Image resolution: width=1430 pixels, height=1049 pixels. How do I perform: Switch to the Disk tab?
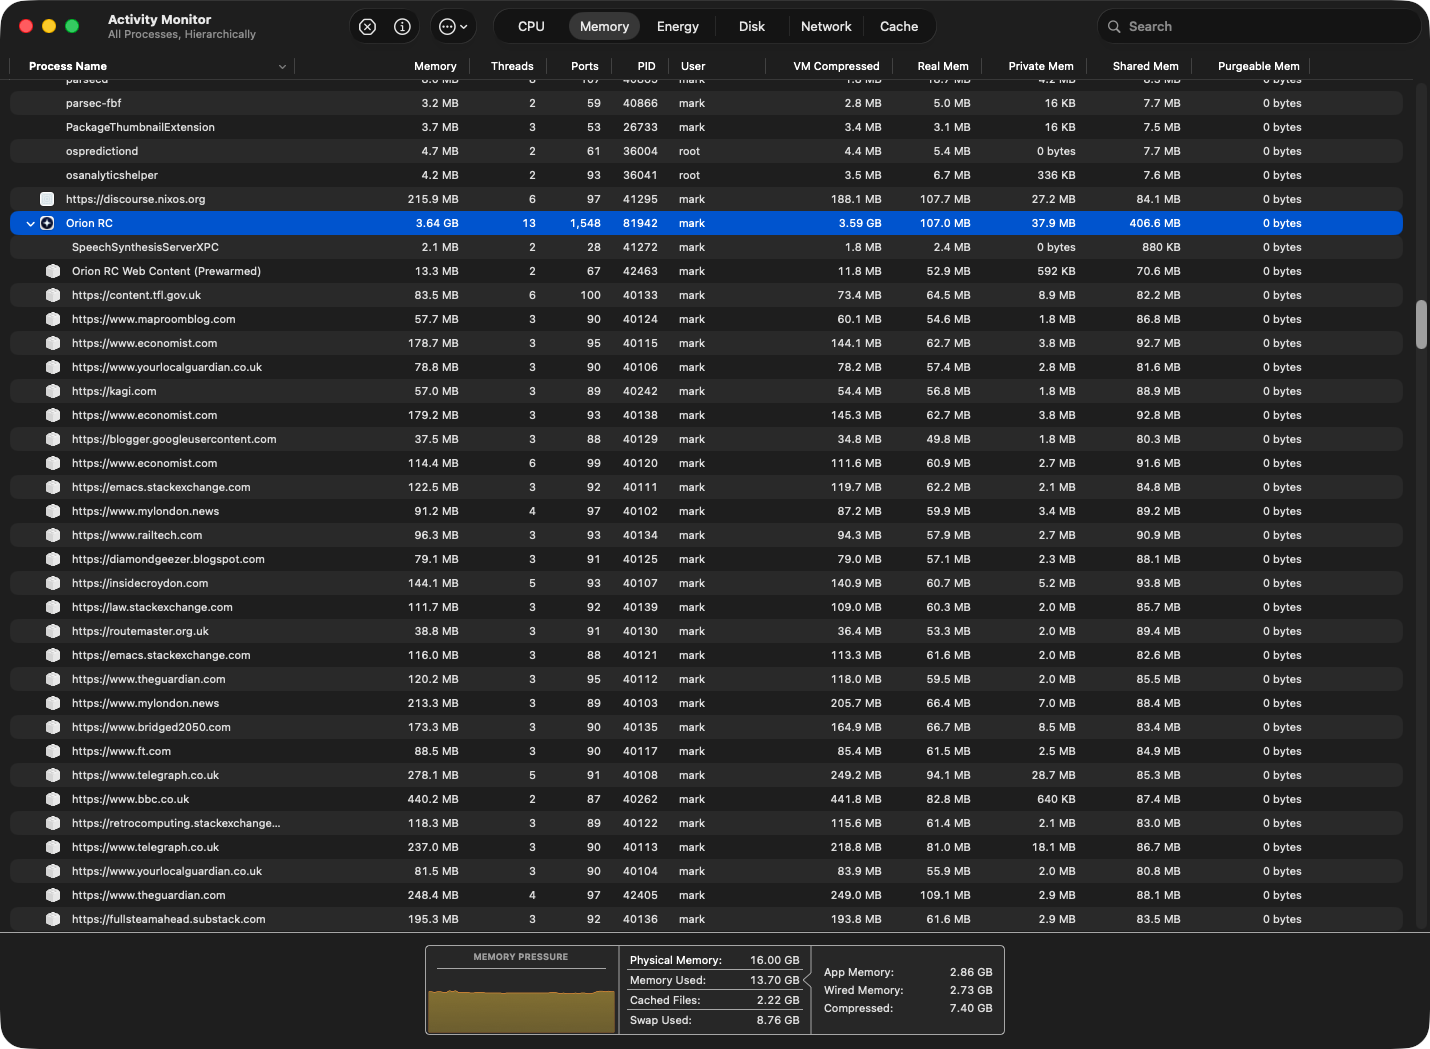[x=751, y=27]
